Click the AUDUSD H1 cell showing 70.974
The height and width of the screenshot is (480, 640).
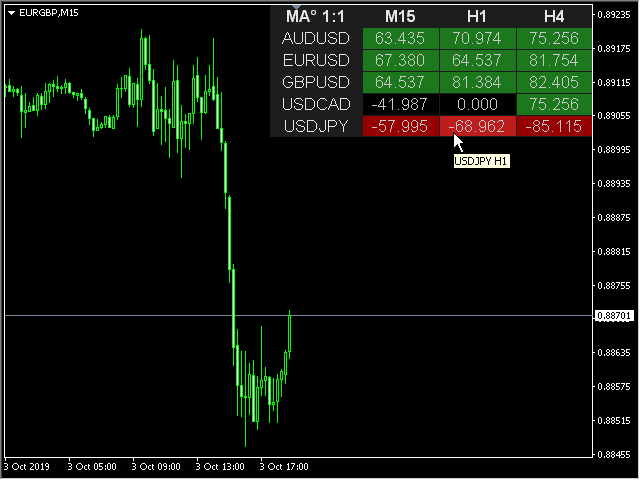[x=477, y=38]
